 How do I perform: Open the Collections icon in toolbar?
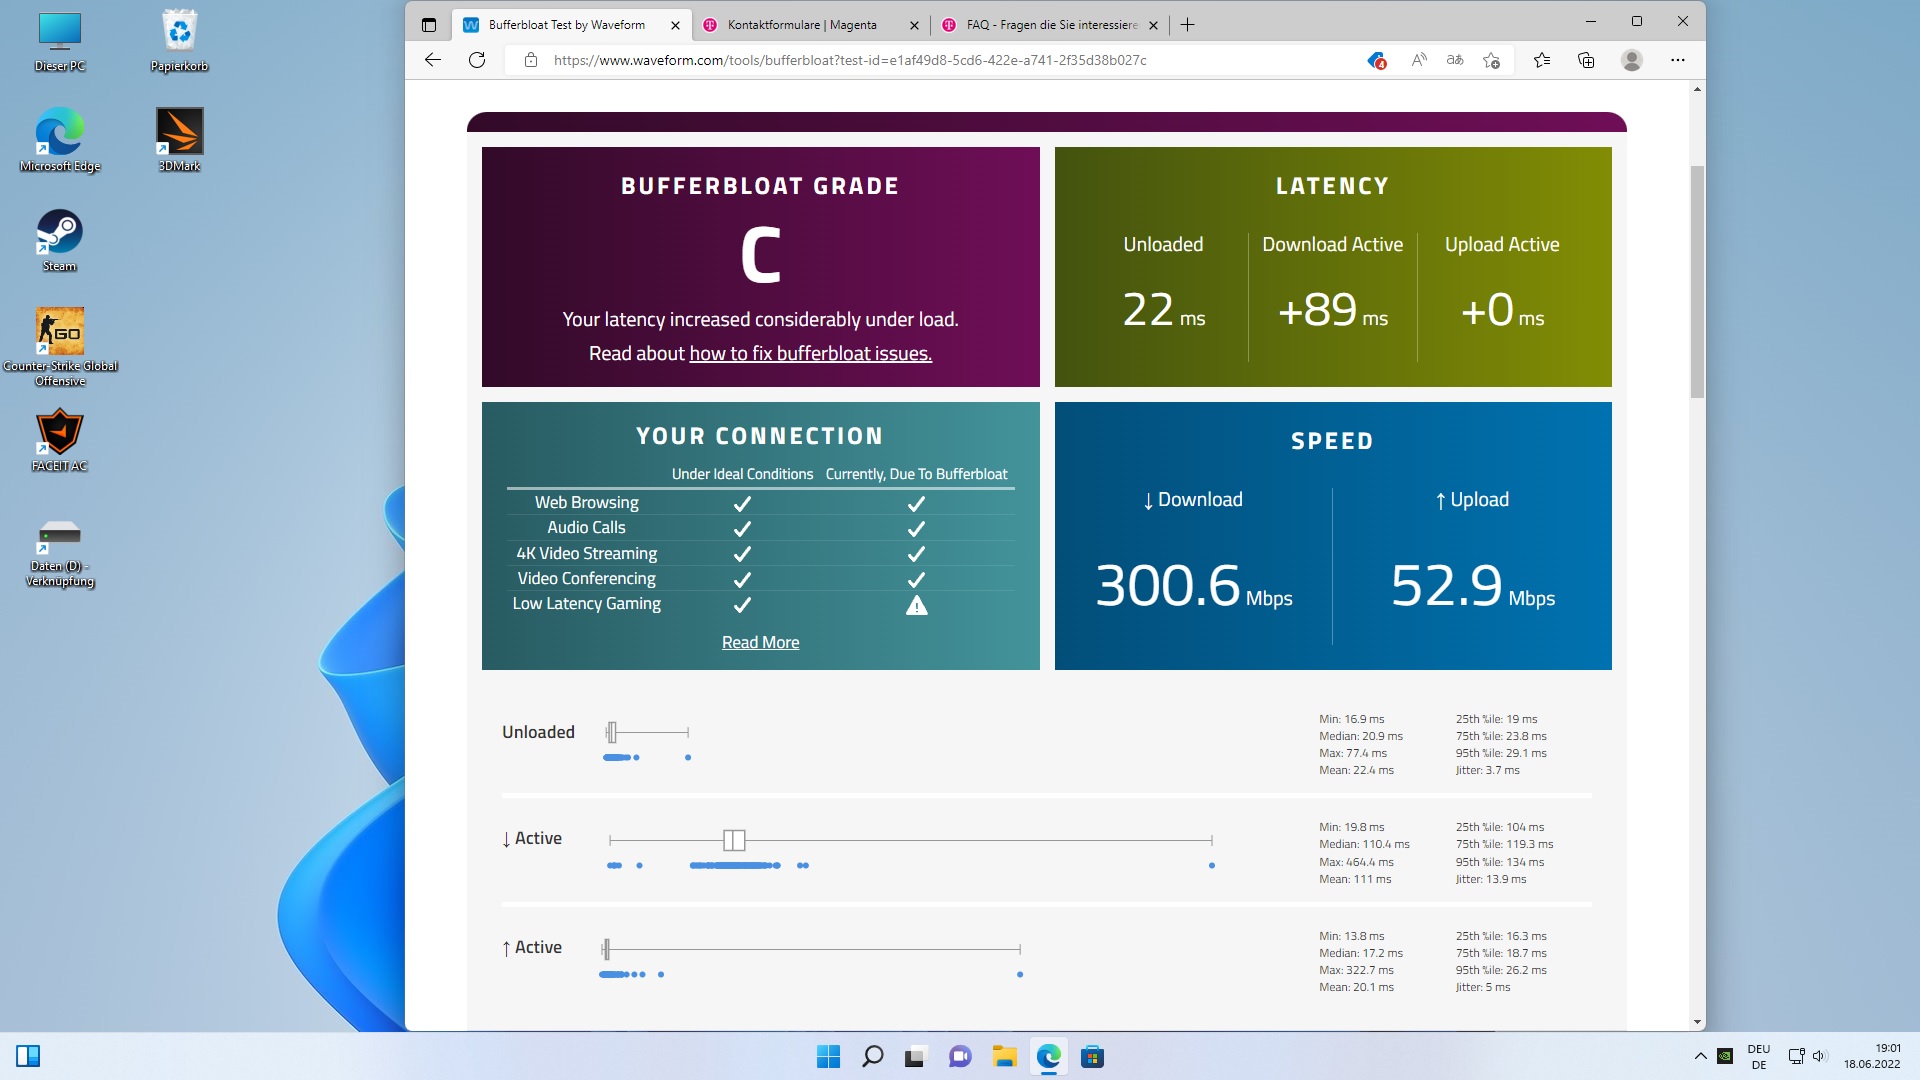click(1586, 60)
